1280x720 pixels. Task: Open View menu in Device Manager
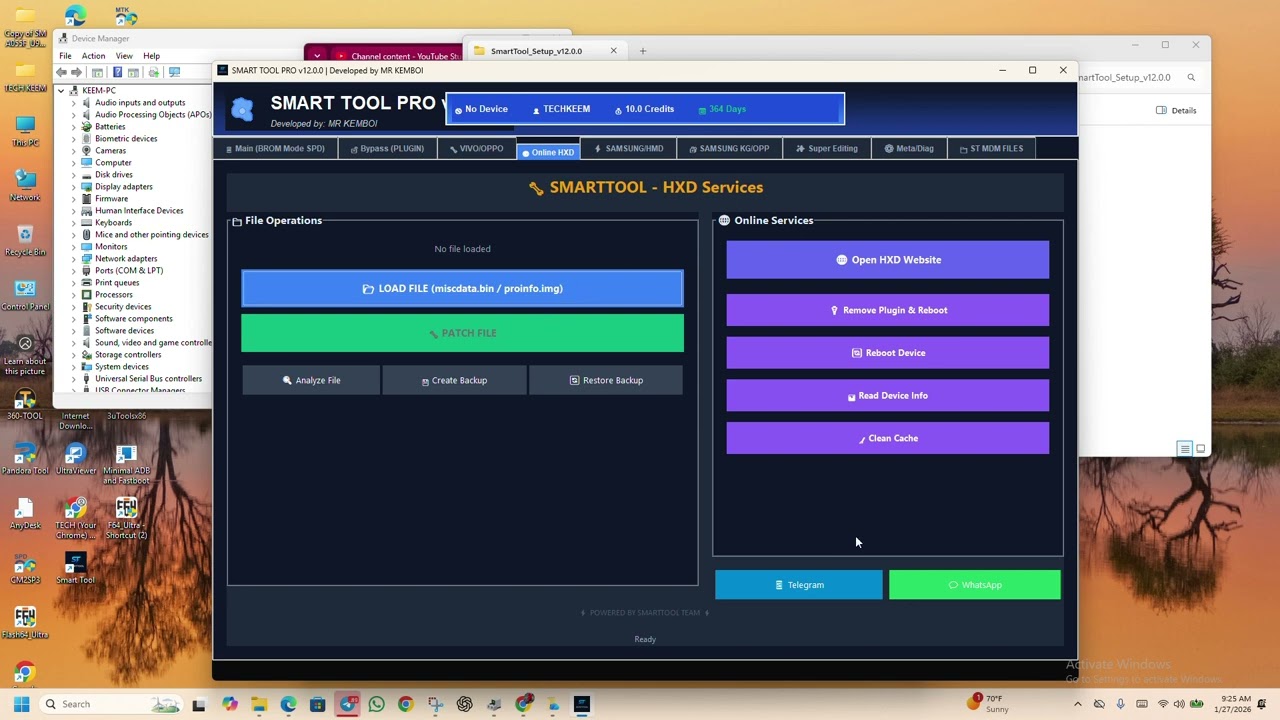click(124, 56)
